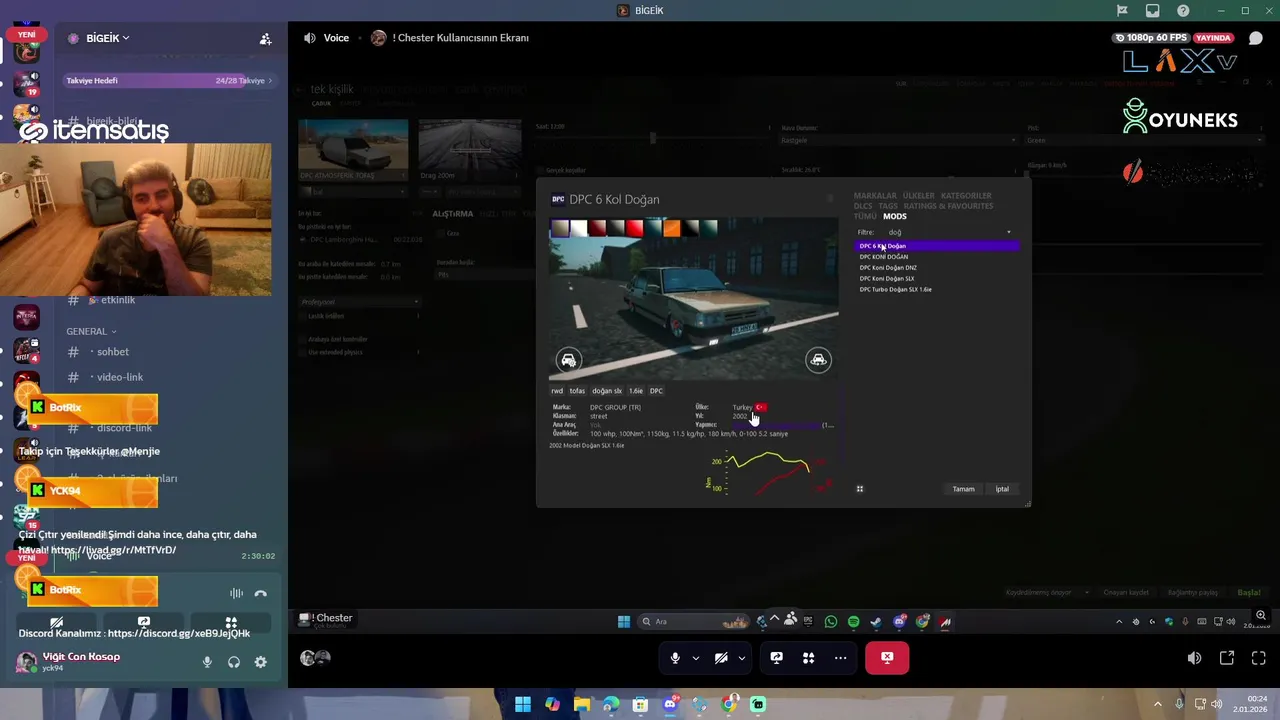The height and width of the screenshot is (720, 1280).
Task: Toggle mute in the user panel
Action: 207,662
